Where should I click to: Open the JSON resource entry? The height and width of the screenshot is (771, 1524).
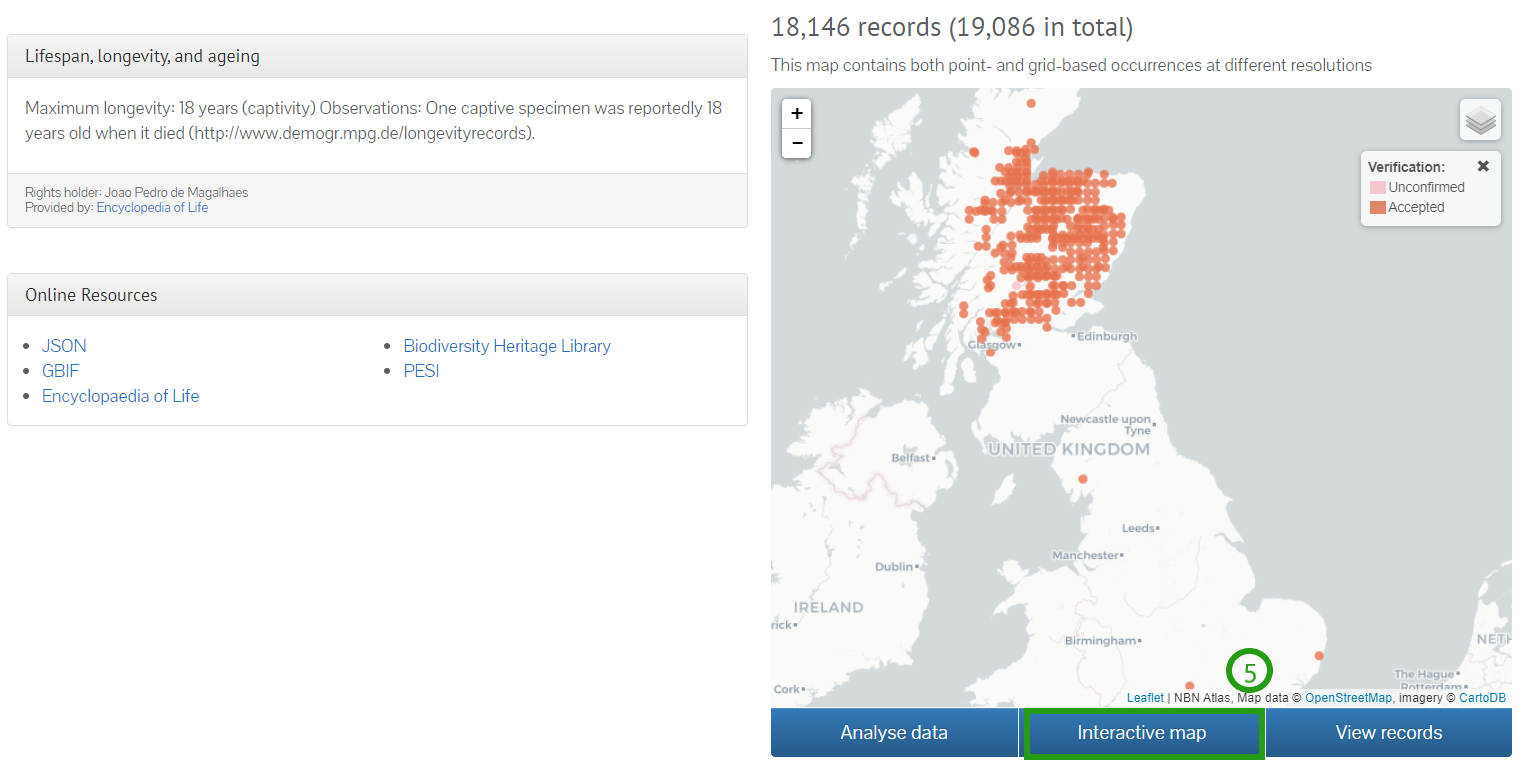coord(63,345)
